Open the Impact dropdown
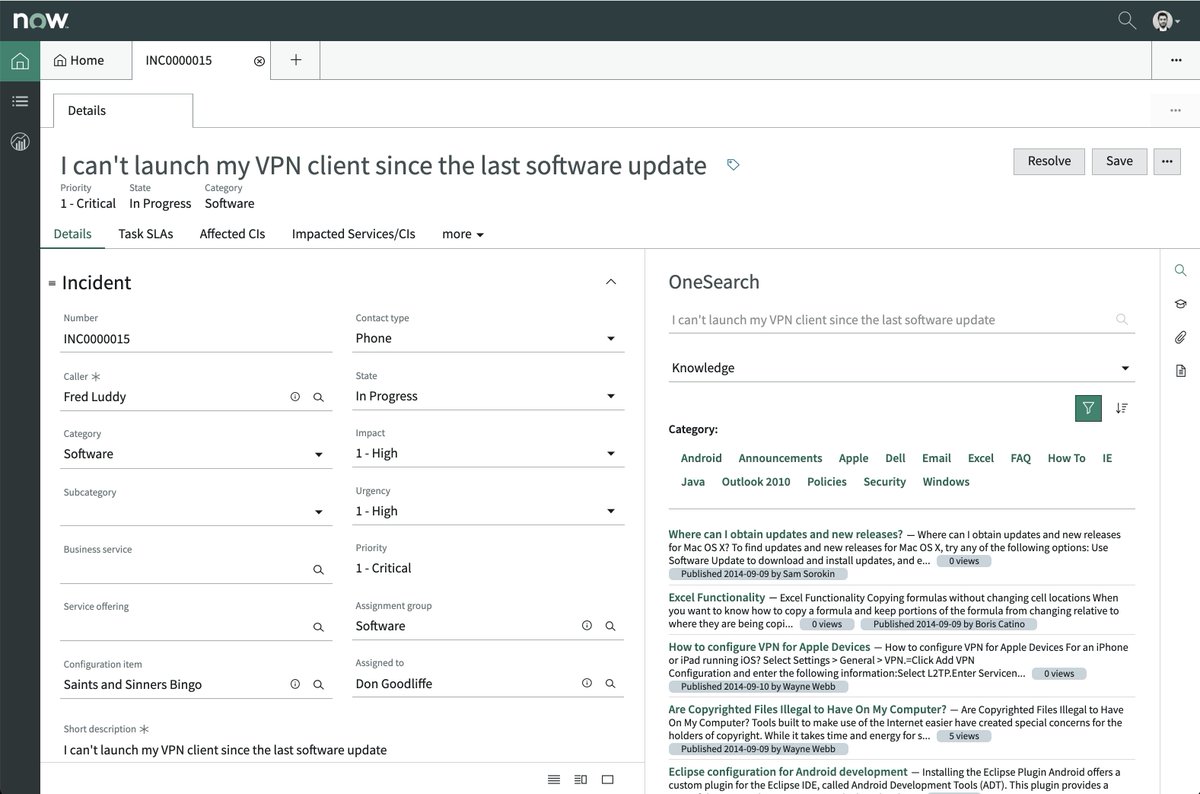The width and height of the screenshot is (1200, 794). pos(489,454)
